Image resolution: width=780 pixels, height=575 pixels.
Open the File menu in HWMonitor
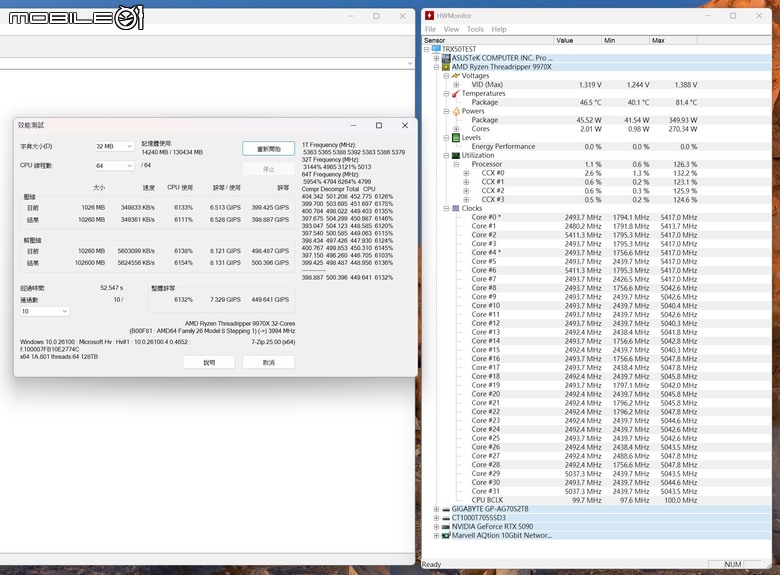click(430, 29)
